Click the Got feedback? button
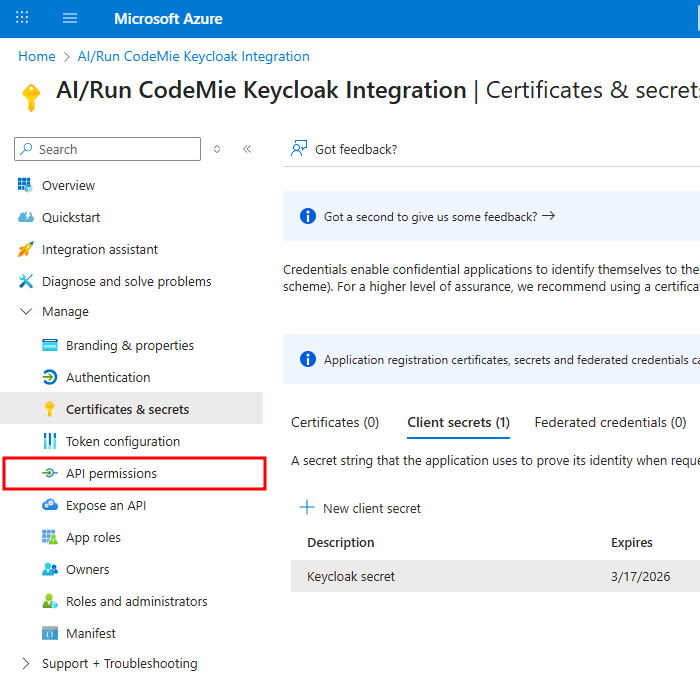This screenshot has height=700, width=700. [x=344, y=149]
